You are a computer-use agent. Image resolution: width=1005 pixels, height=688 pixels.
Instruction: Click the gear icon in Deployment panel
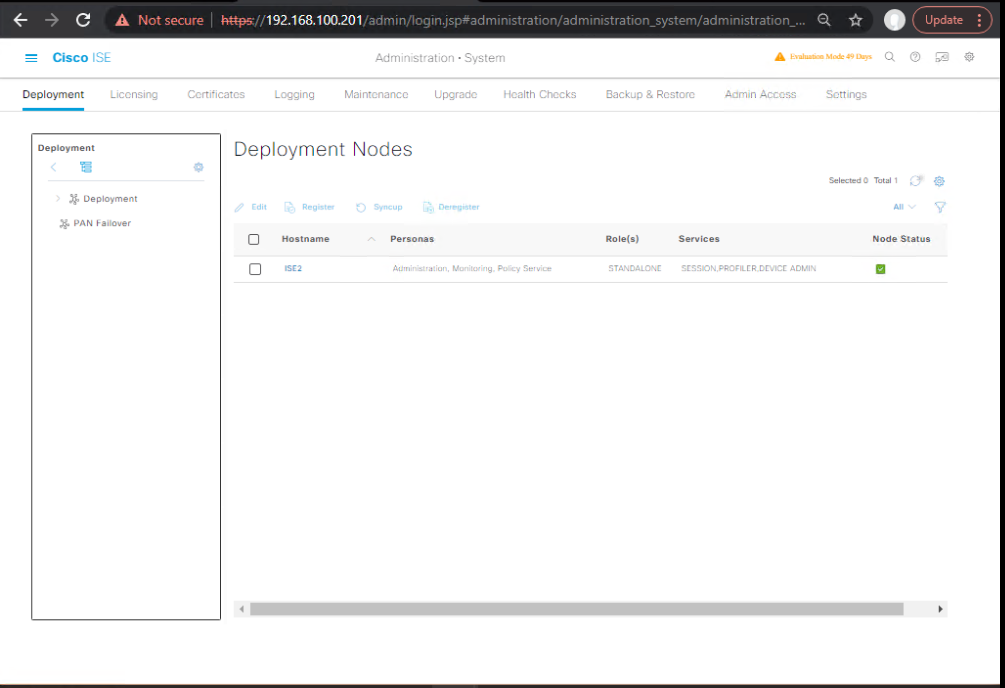(x=199, y=167)
